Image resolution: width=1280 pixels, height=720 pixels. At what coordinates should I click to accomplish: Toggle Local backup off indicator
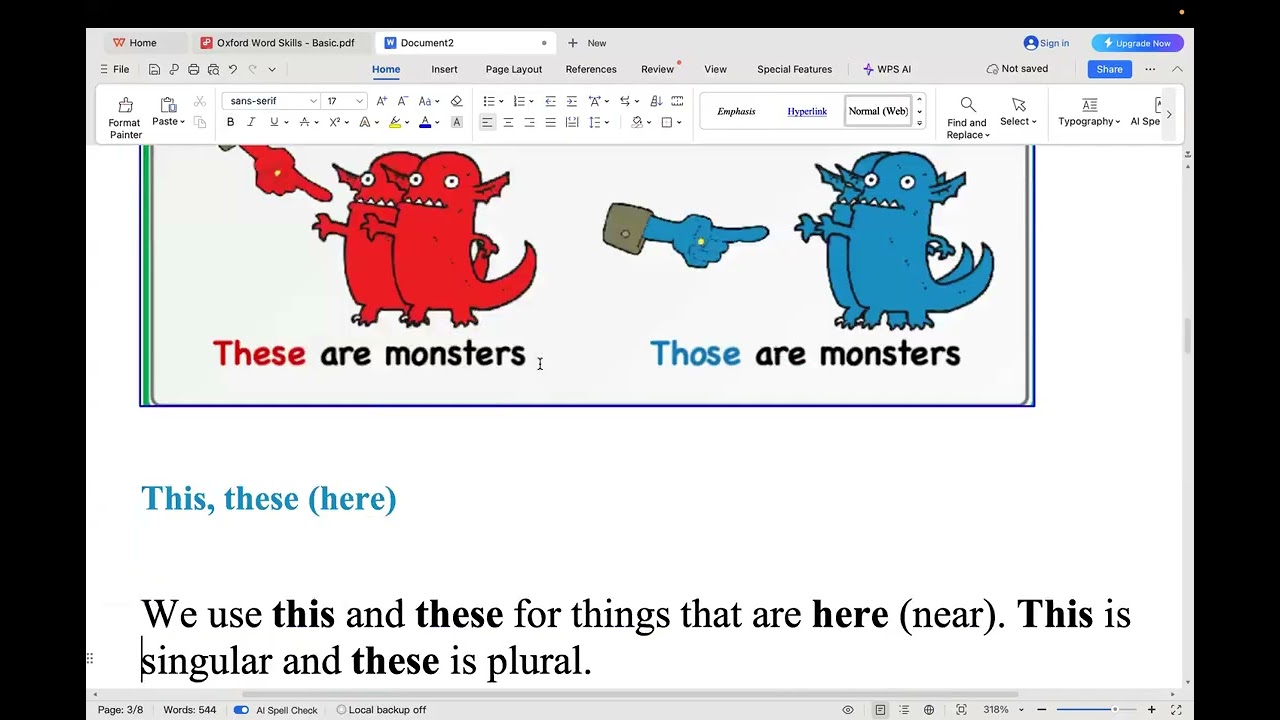[x=380, y=710]
